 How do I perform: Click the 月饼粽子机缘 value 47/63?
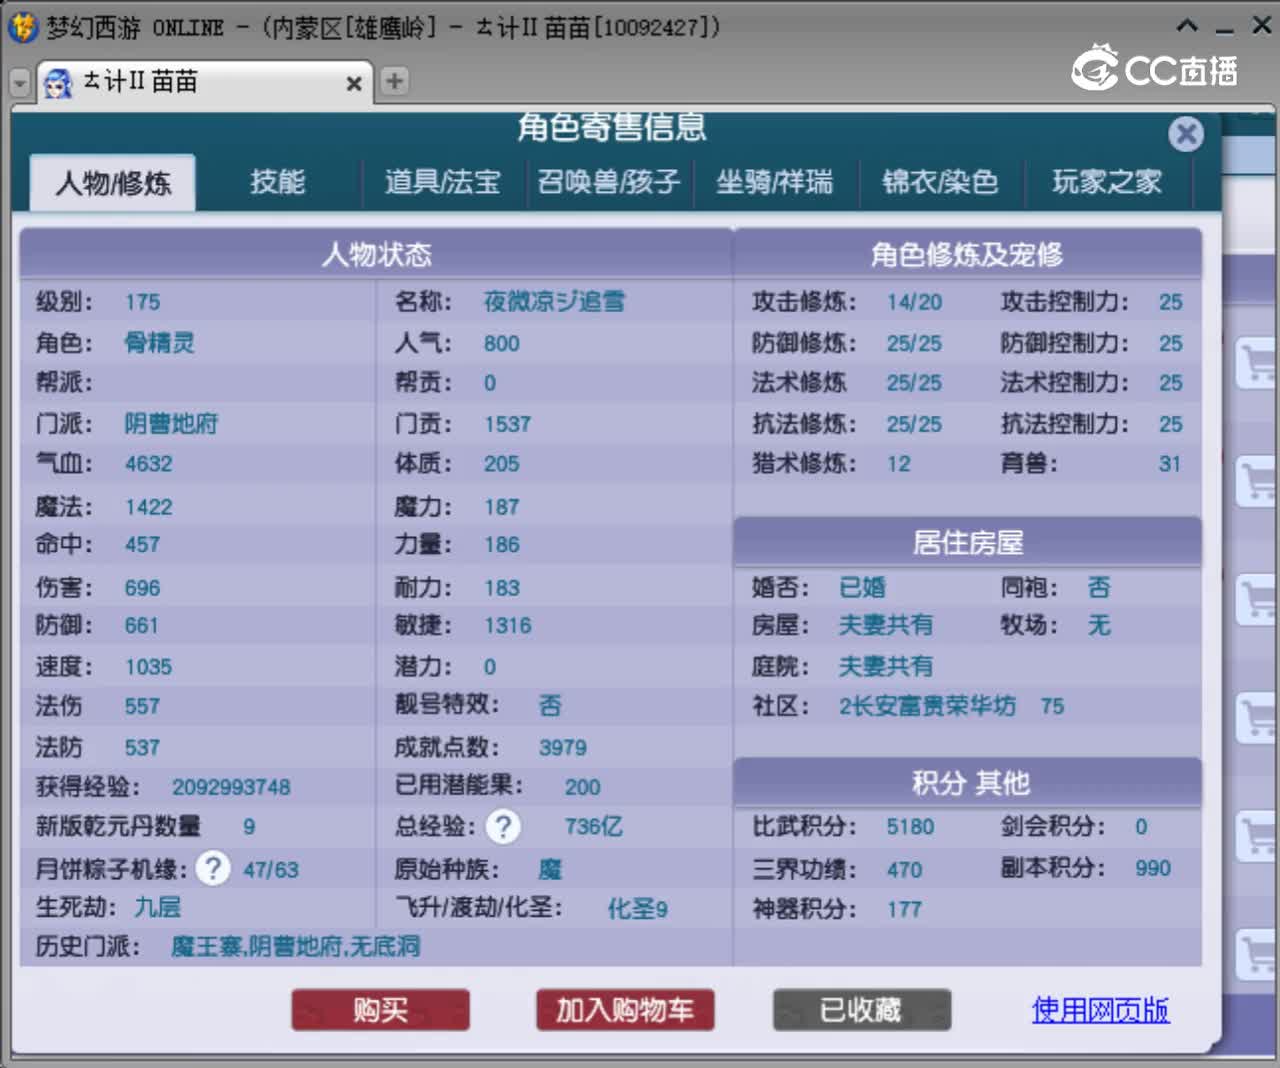click(x=271, y=869)
